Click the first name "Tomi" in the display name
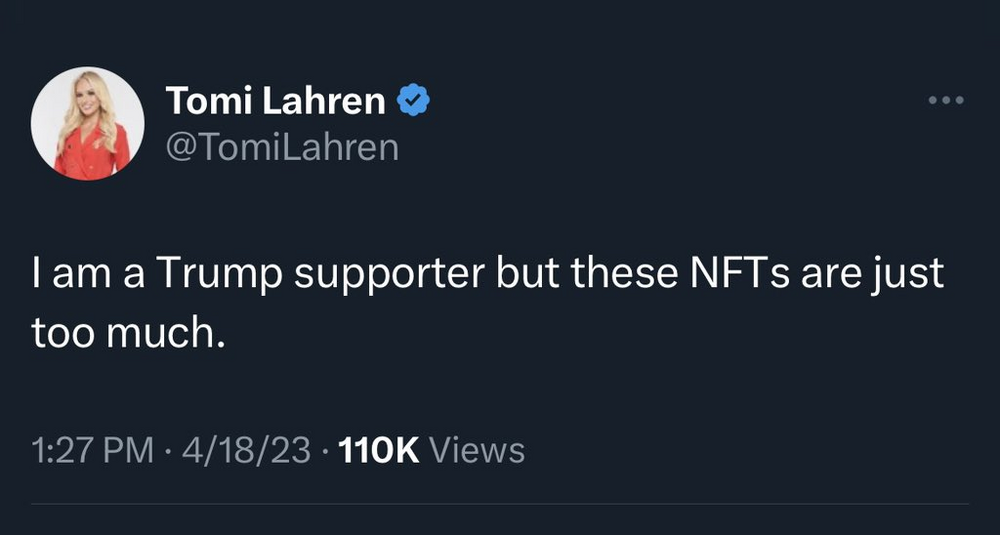The width and height of the screenshot is (1000, 535). (x=206, y=100)
